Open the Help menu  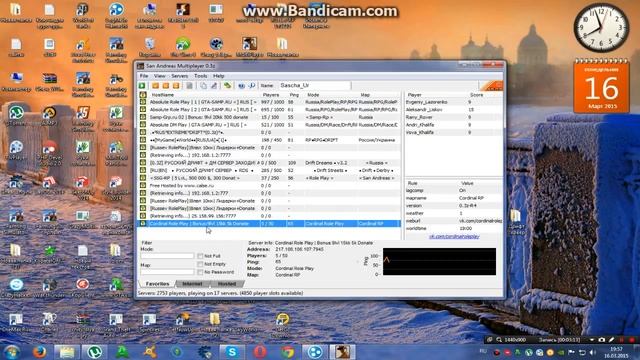219,76
